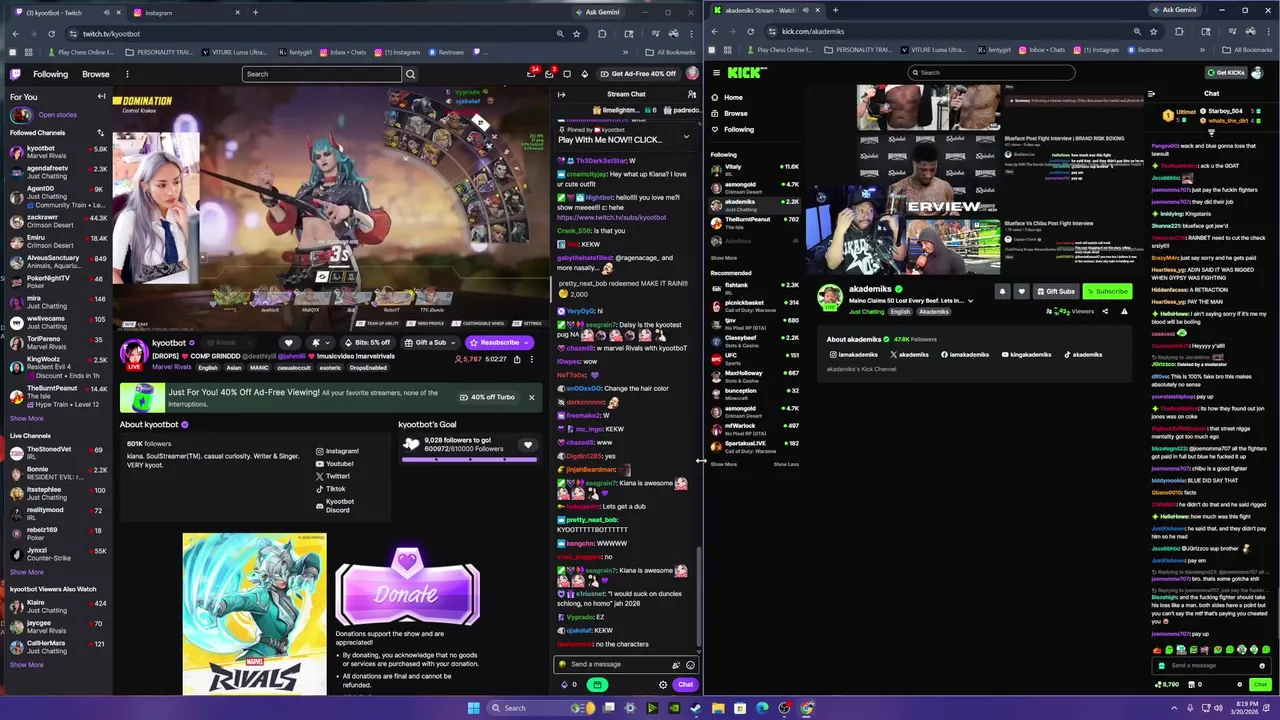Go to Kick Browse
Screen dimensions: 1280x720
pos(735,113)
